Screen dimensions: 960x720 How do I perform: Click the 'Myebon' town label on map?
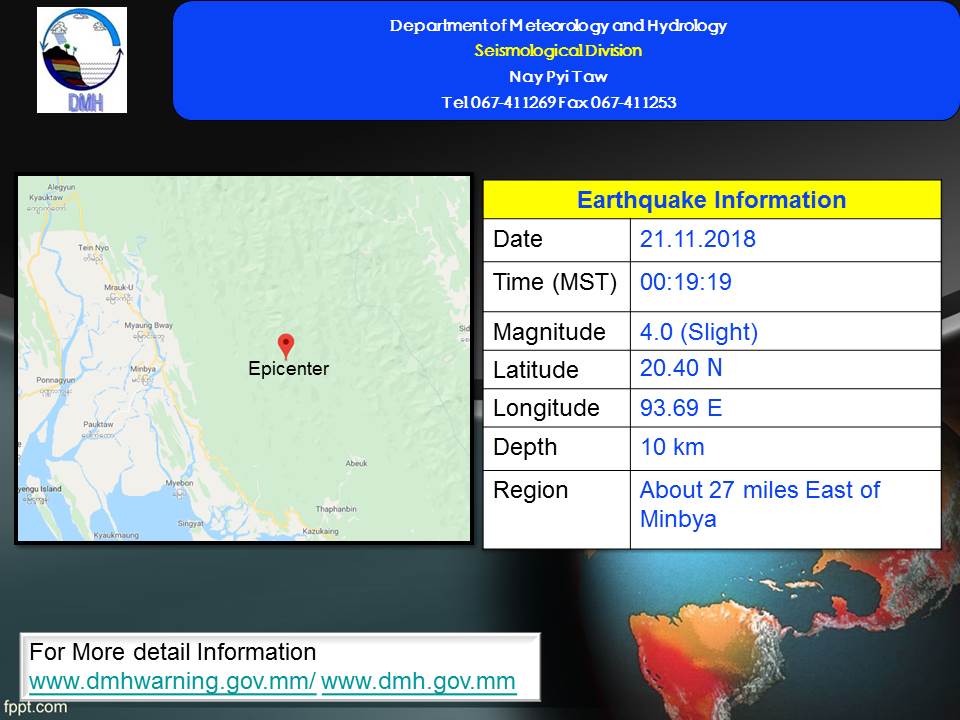pyautogui.click(x=179, y=483)
